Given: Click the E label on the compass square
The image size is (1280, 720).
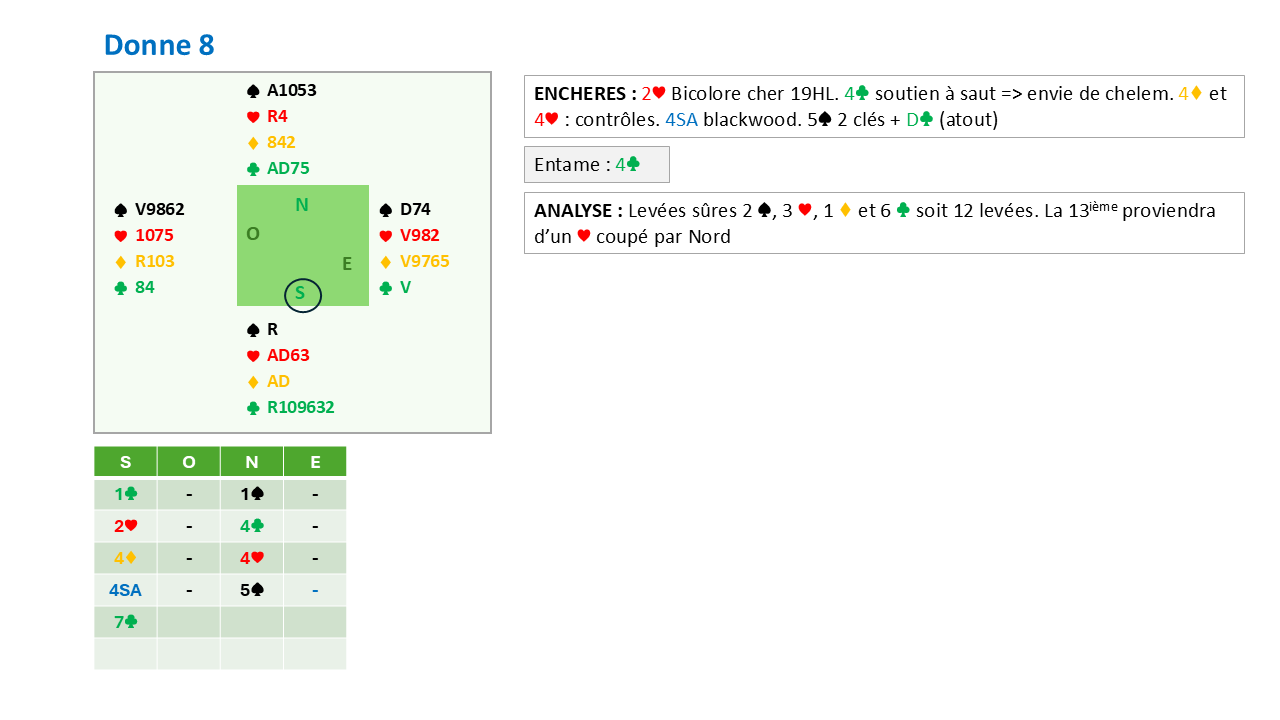Looking at the screenshot, I should 347,264.
